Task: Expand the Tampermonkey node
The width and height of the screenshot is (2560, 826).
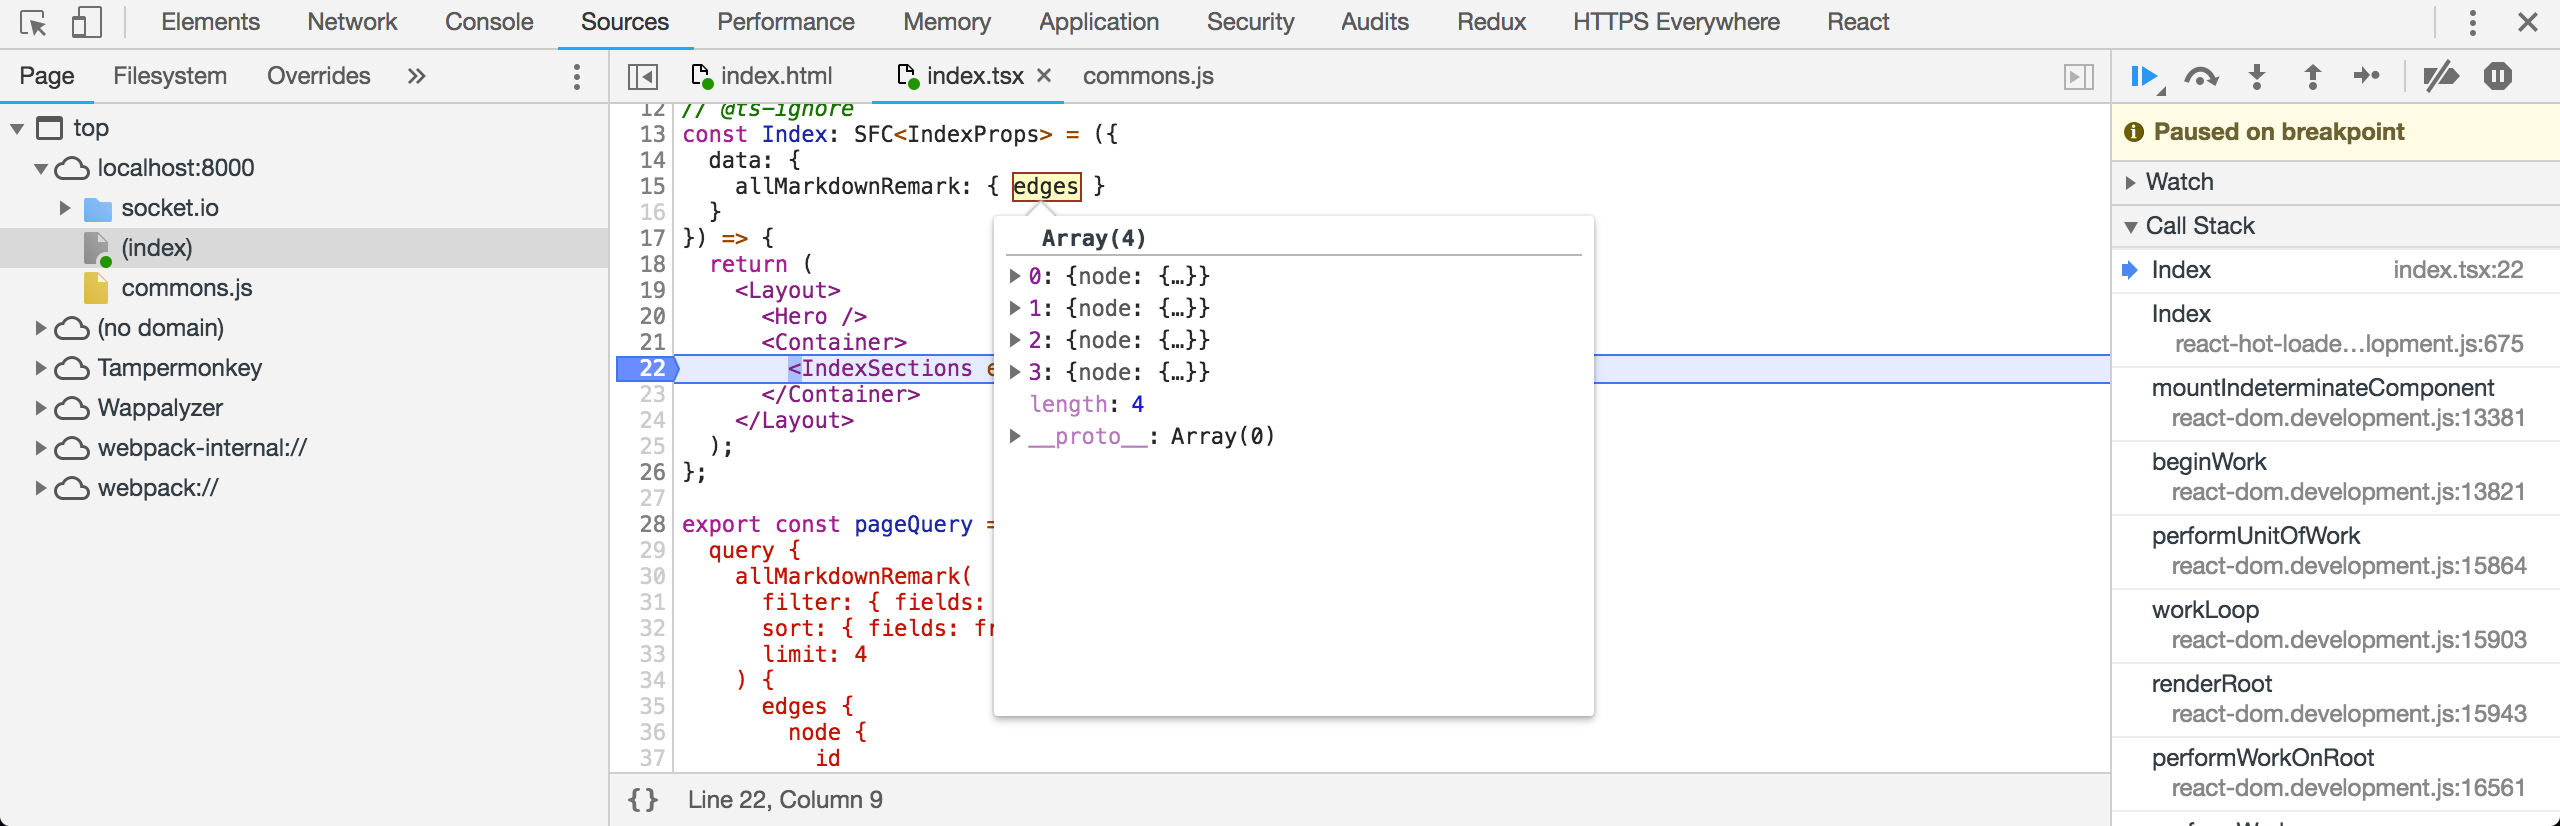Action: (41, 368)
